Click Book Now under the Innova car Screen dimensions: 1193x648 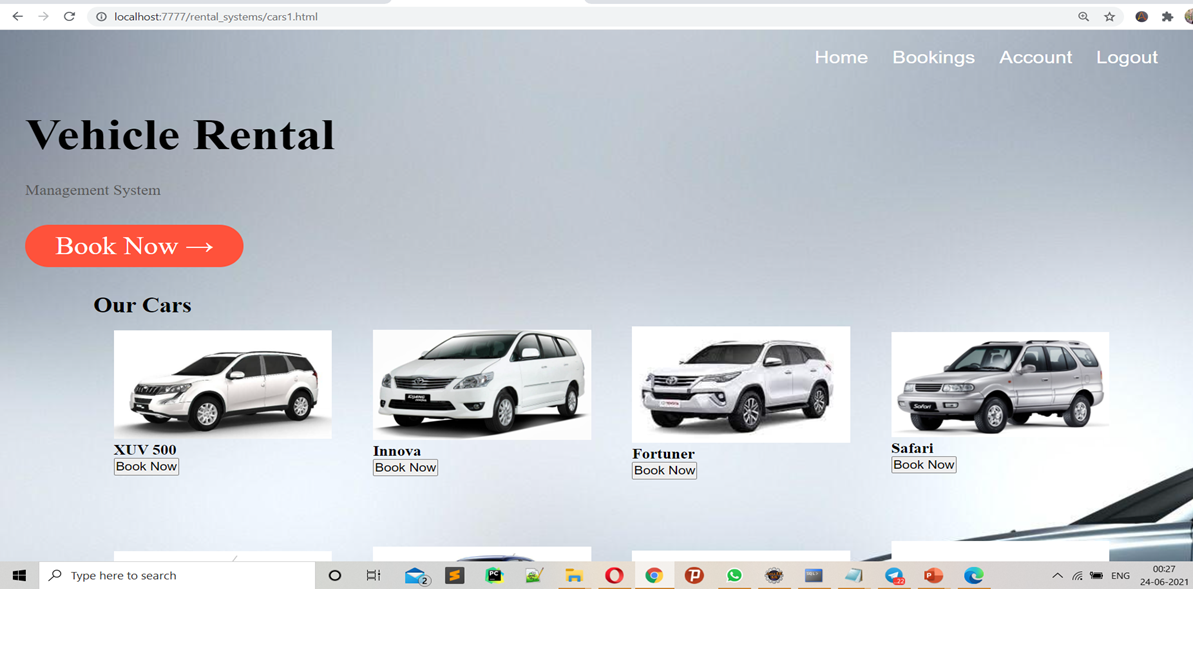point(405,467)
